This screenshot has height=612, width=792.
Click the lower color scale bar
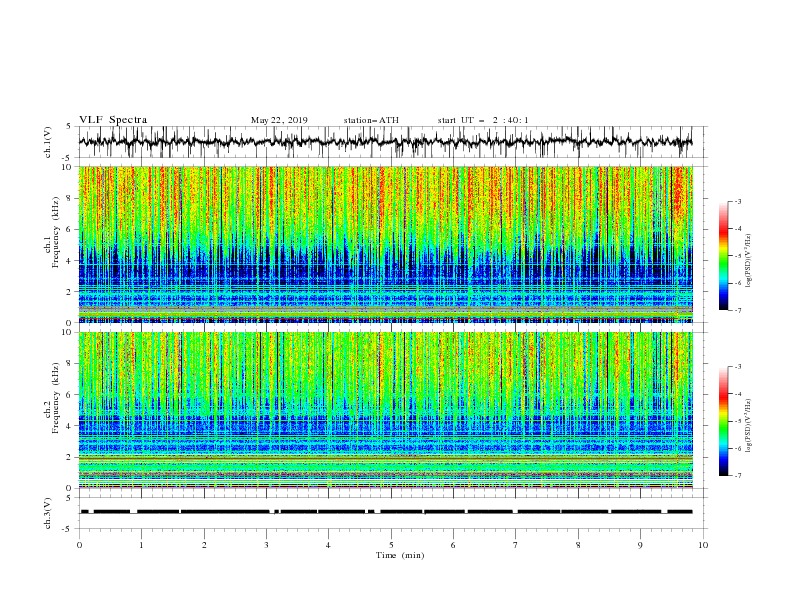tap(723, 421)
